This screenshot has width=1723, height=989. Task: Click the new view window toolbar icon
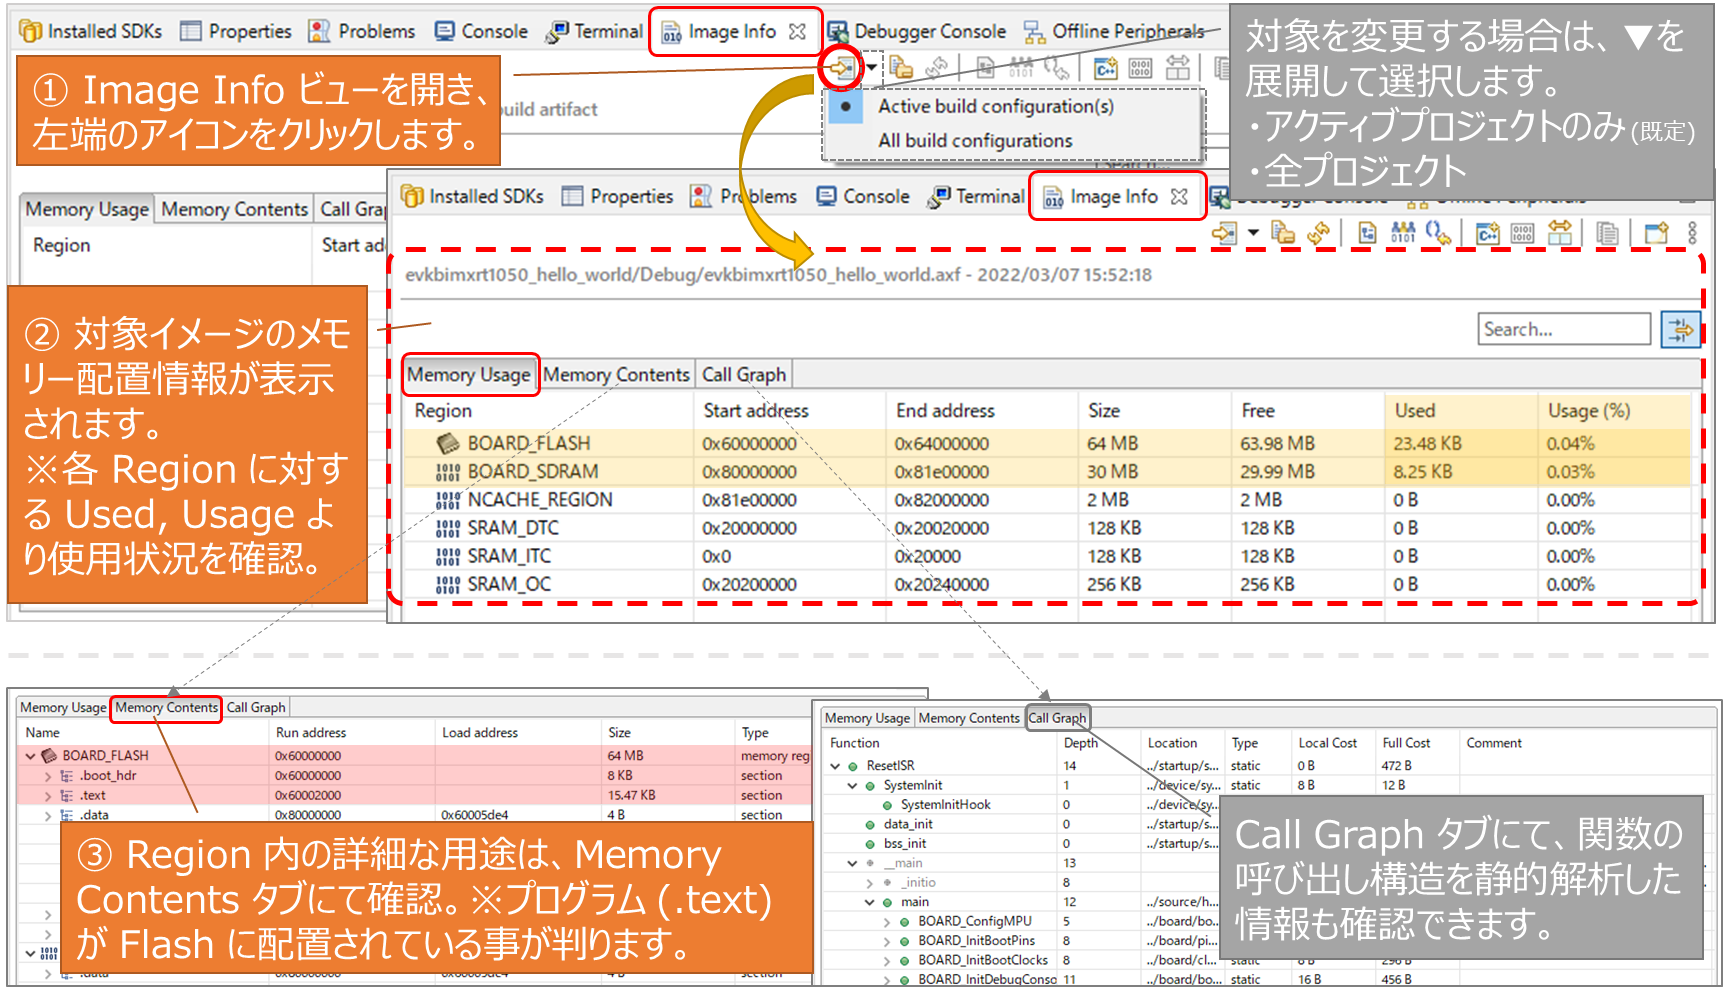coord(1656,233)
